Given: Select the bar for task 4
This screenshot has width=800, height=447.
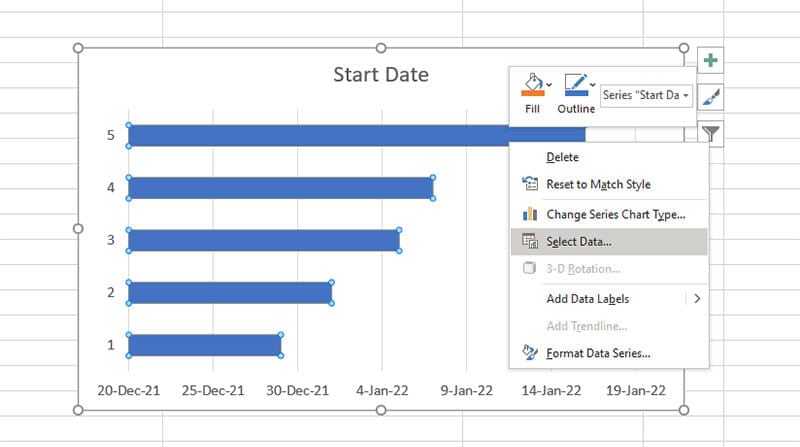Looking at the screenshot, I should (281, 188).
